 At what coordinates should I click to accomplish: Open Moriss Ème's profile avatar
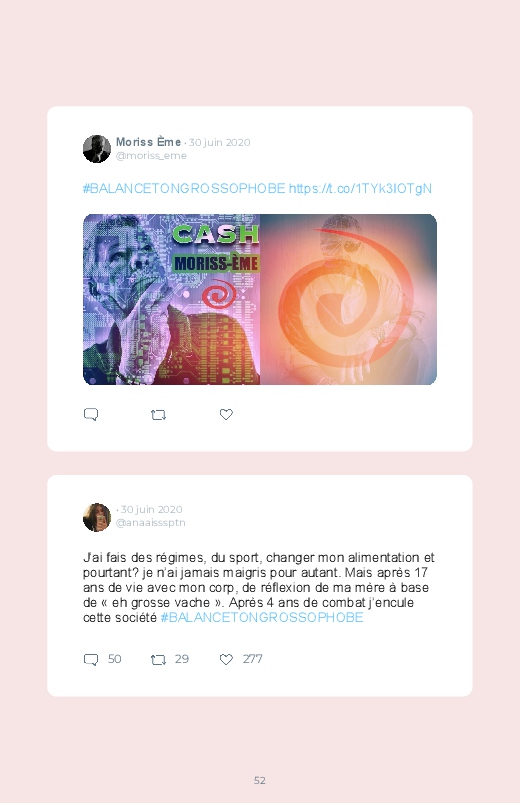click(97, 149)
